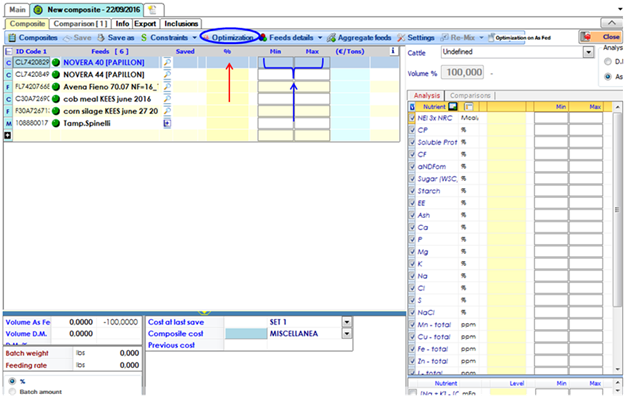
Task: Click the green status dot of Tamp.Spinelli
Action: pyautogui.click(x=56, y=123)
